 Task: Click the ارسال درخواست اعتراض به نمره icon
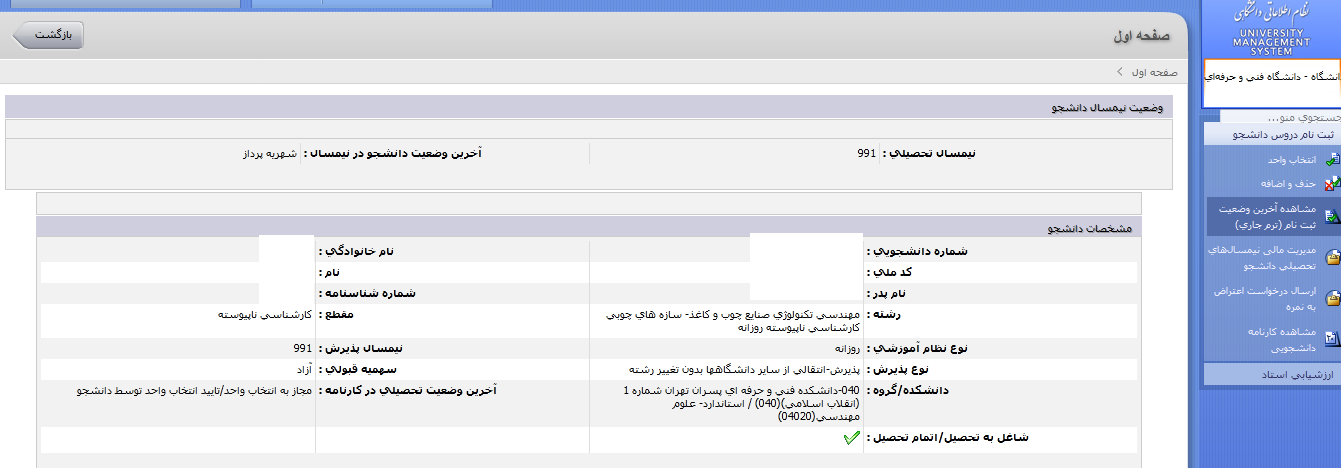point(1332,298)
